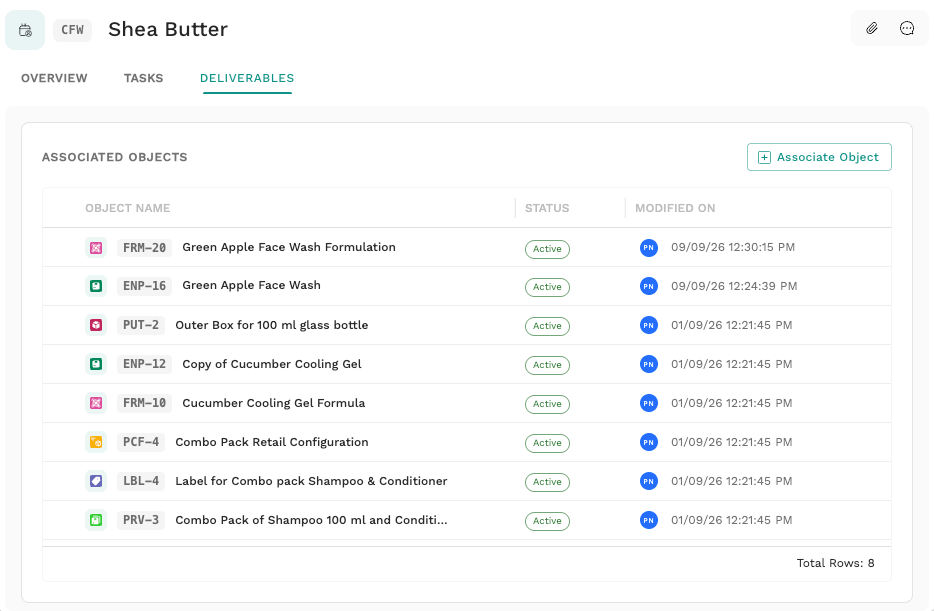934x611 pixels.
Task: Switch to the Overview tab
Action: [54, 78]
